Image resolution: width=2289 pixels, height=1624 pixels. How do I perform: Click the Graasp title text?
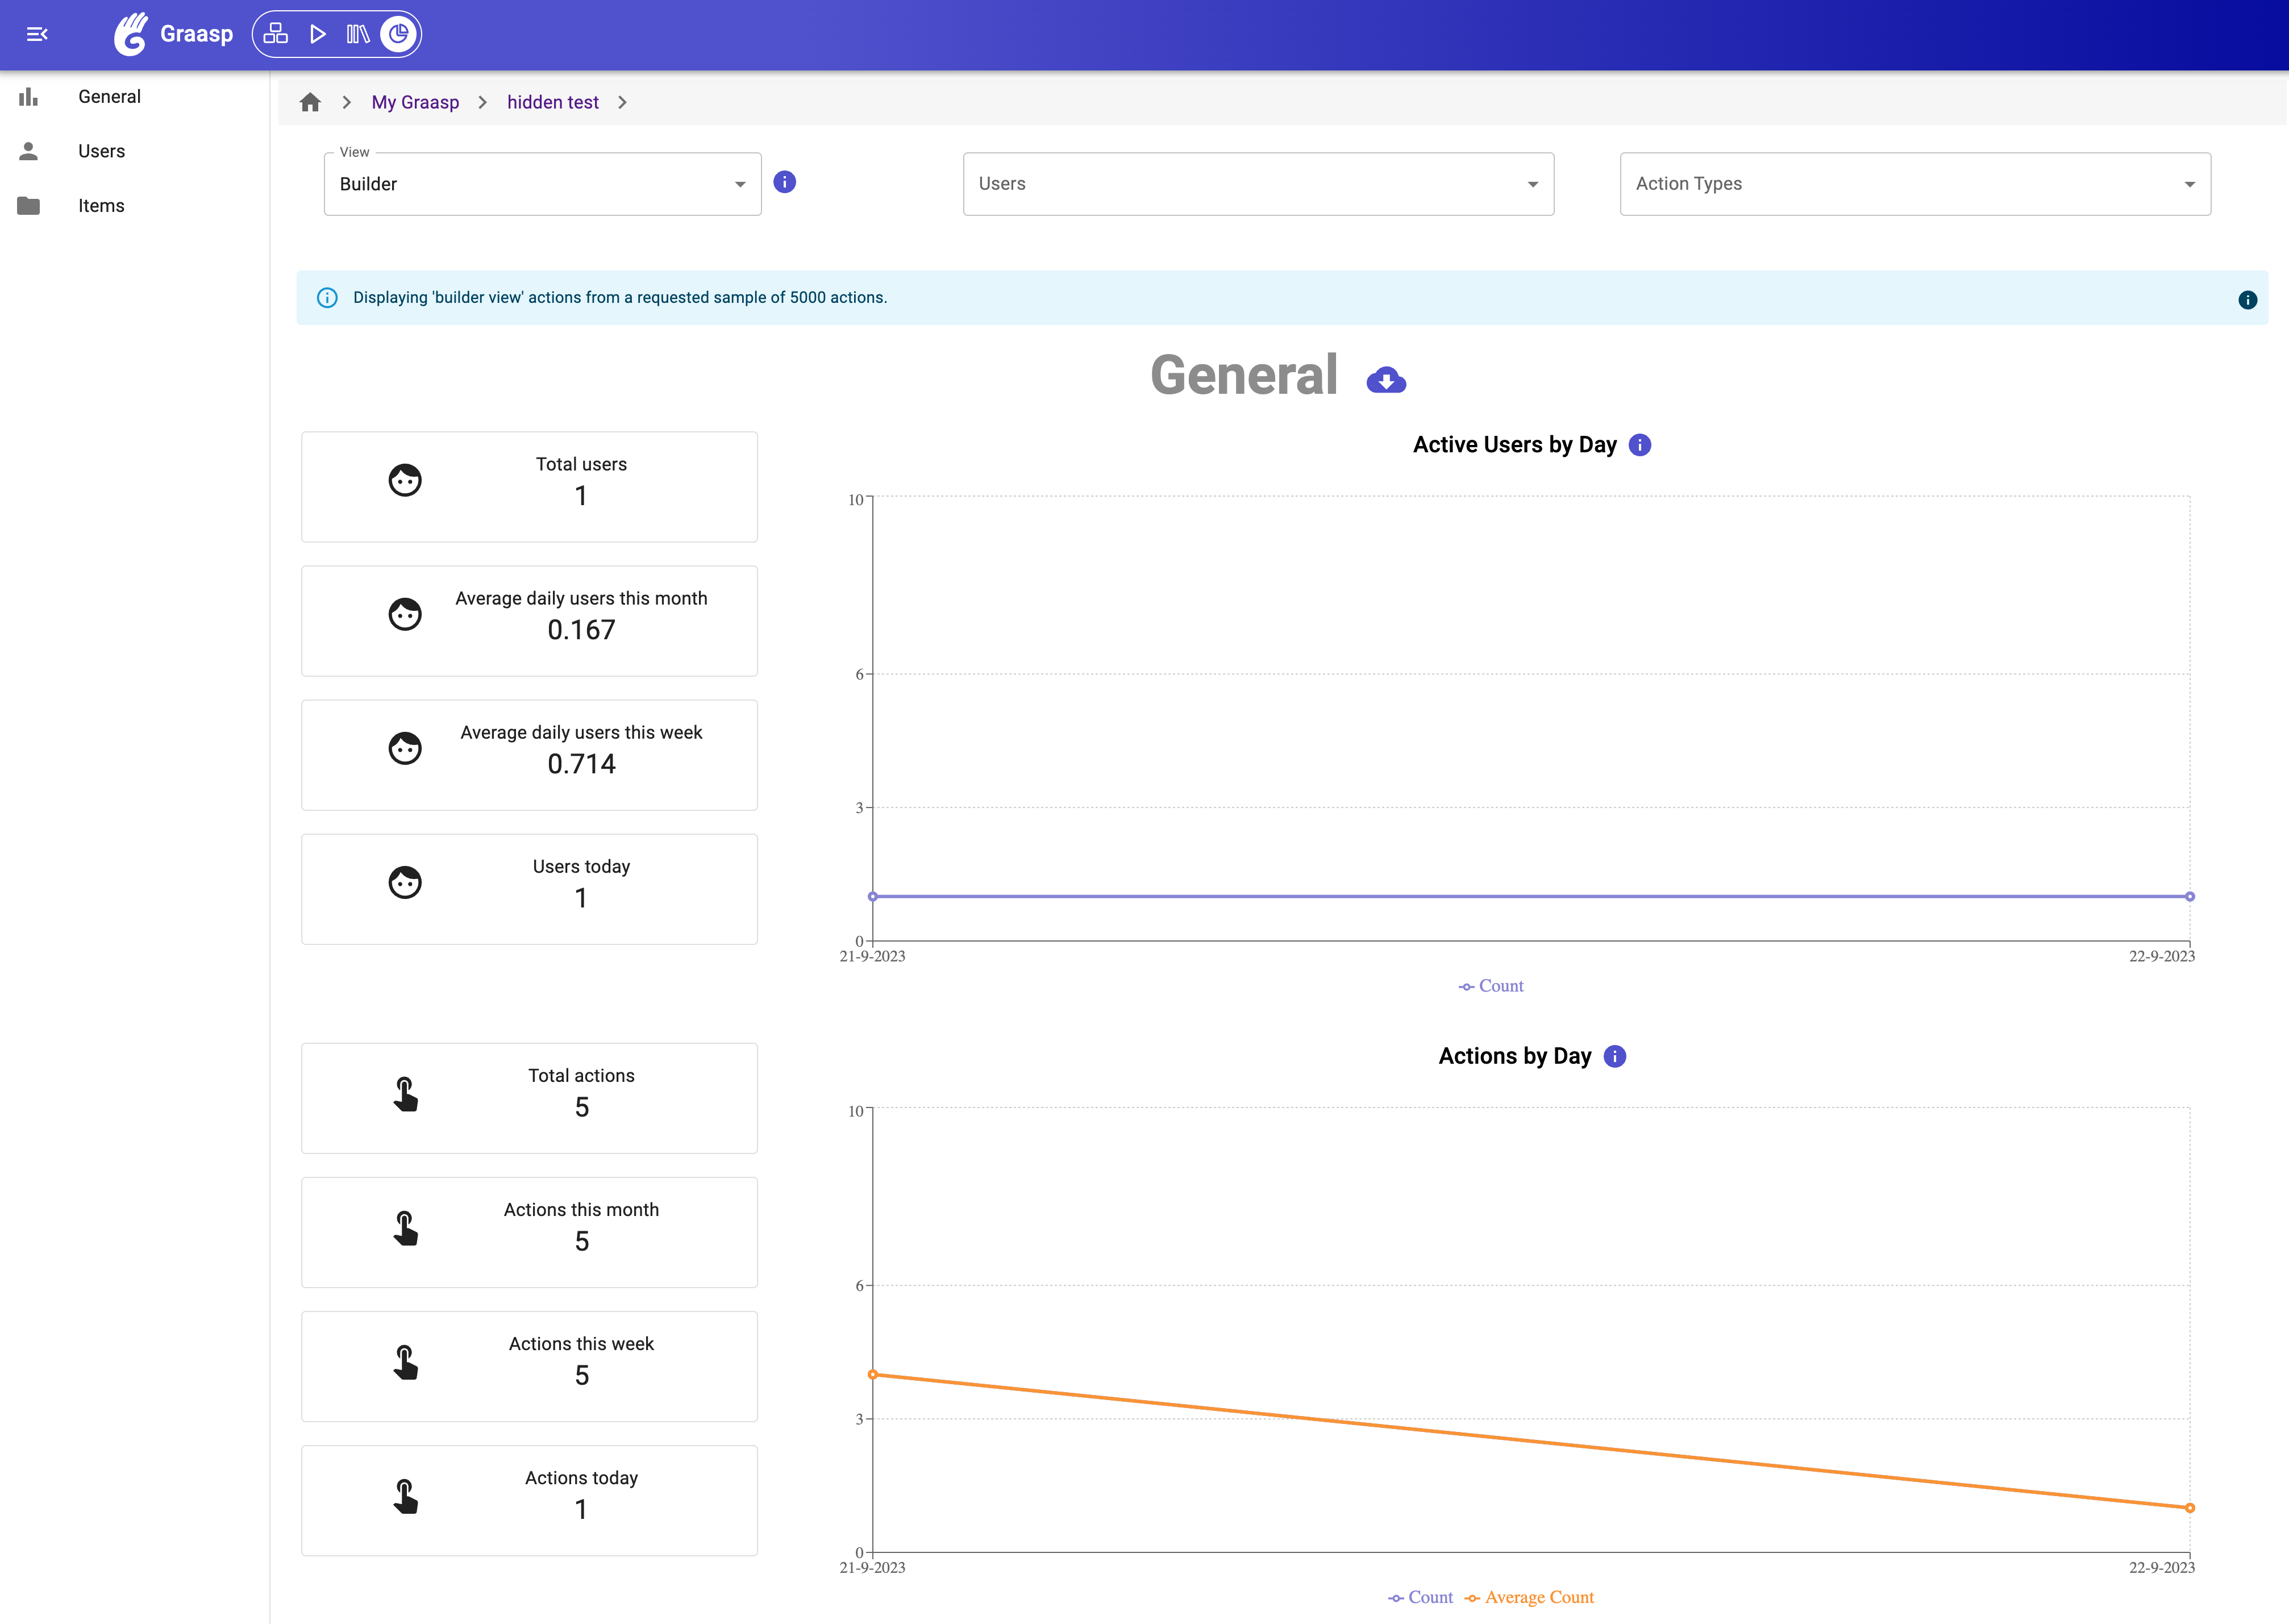196,34
